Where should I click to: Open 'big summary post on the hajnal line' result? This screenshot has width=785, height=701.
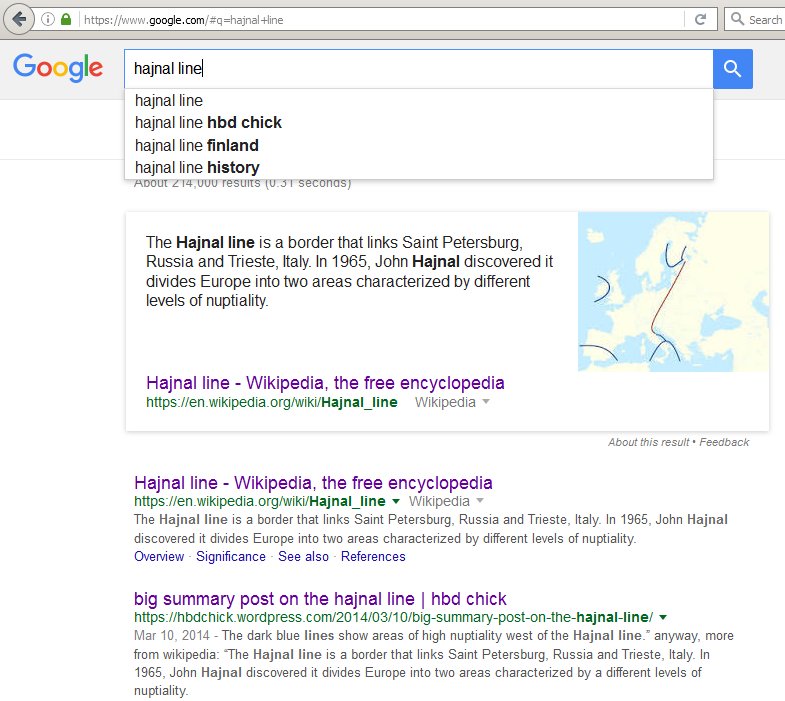tap(320, 599)
